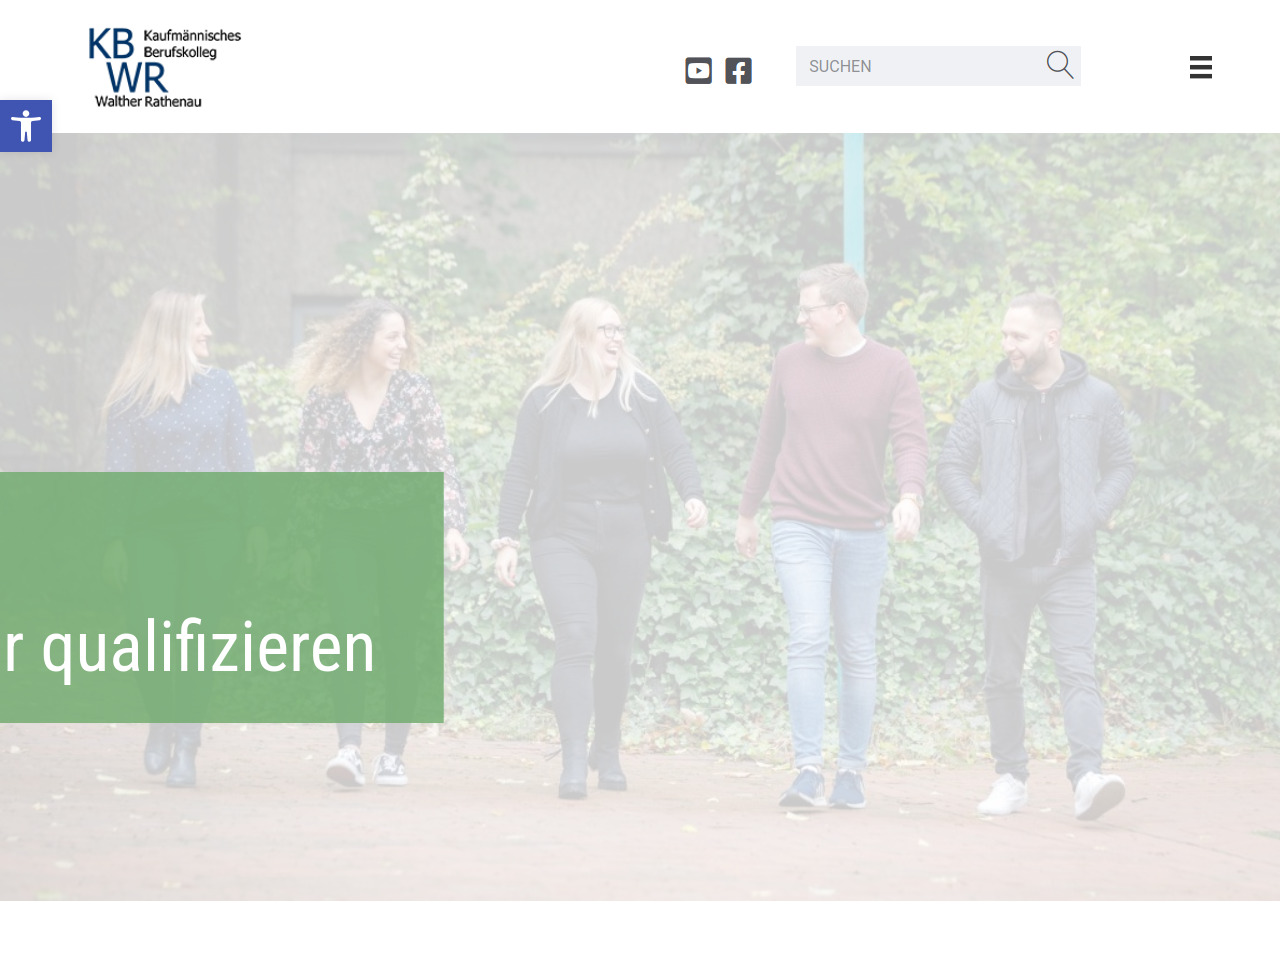Click the white area below the hero image
This screenshot has width=1280, height=960.
(640, 930)
